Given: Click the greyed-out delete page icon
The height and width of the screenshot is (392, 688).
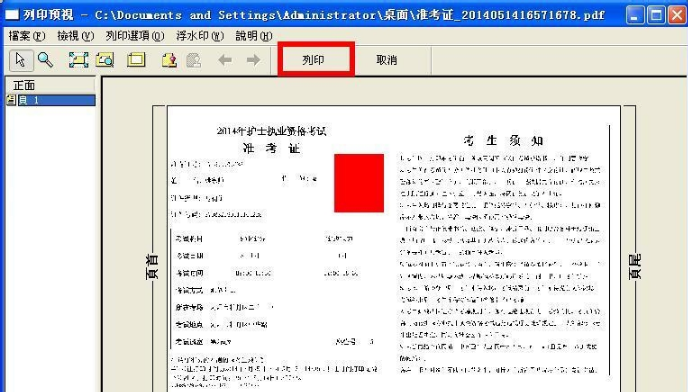Looking at the screenshot, I should click(194, 60).
